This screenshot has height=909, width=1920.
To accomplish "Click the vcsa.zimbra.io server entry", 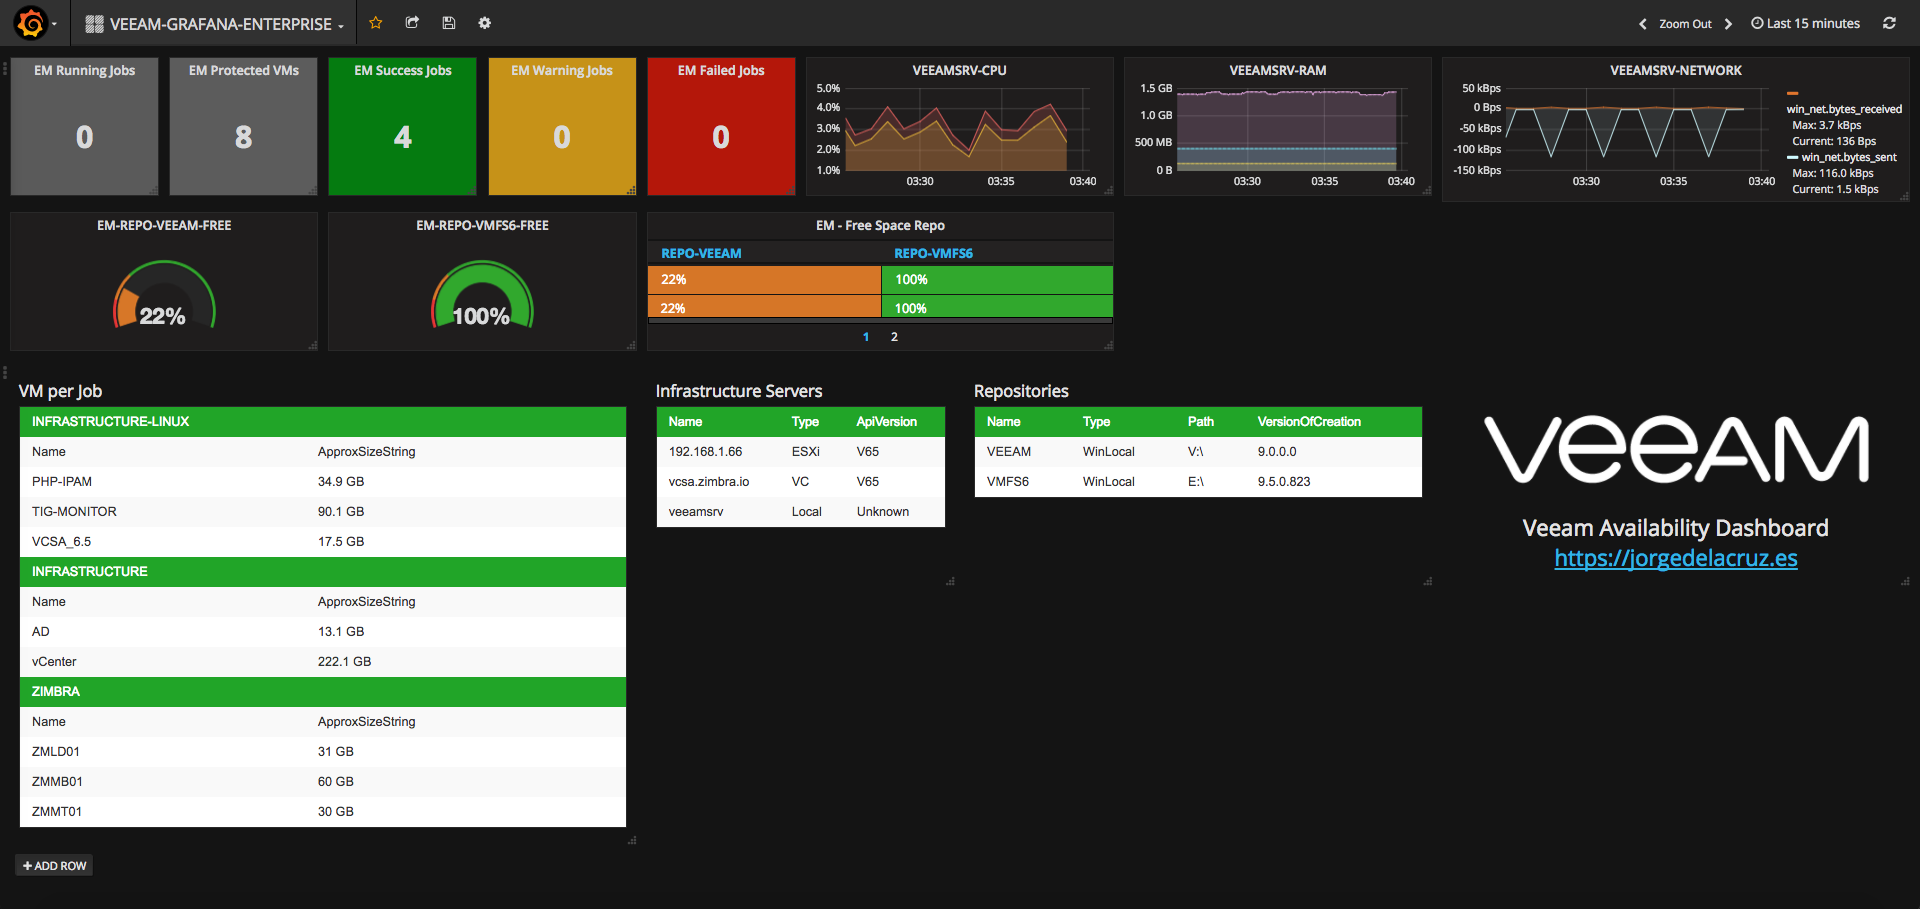I will [x=708, y=481].
